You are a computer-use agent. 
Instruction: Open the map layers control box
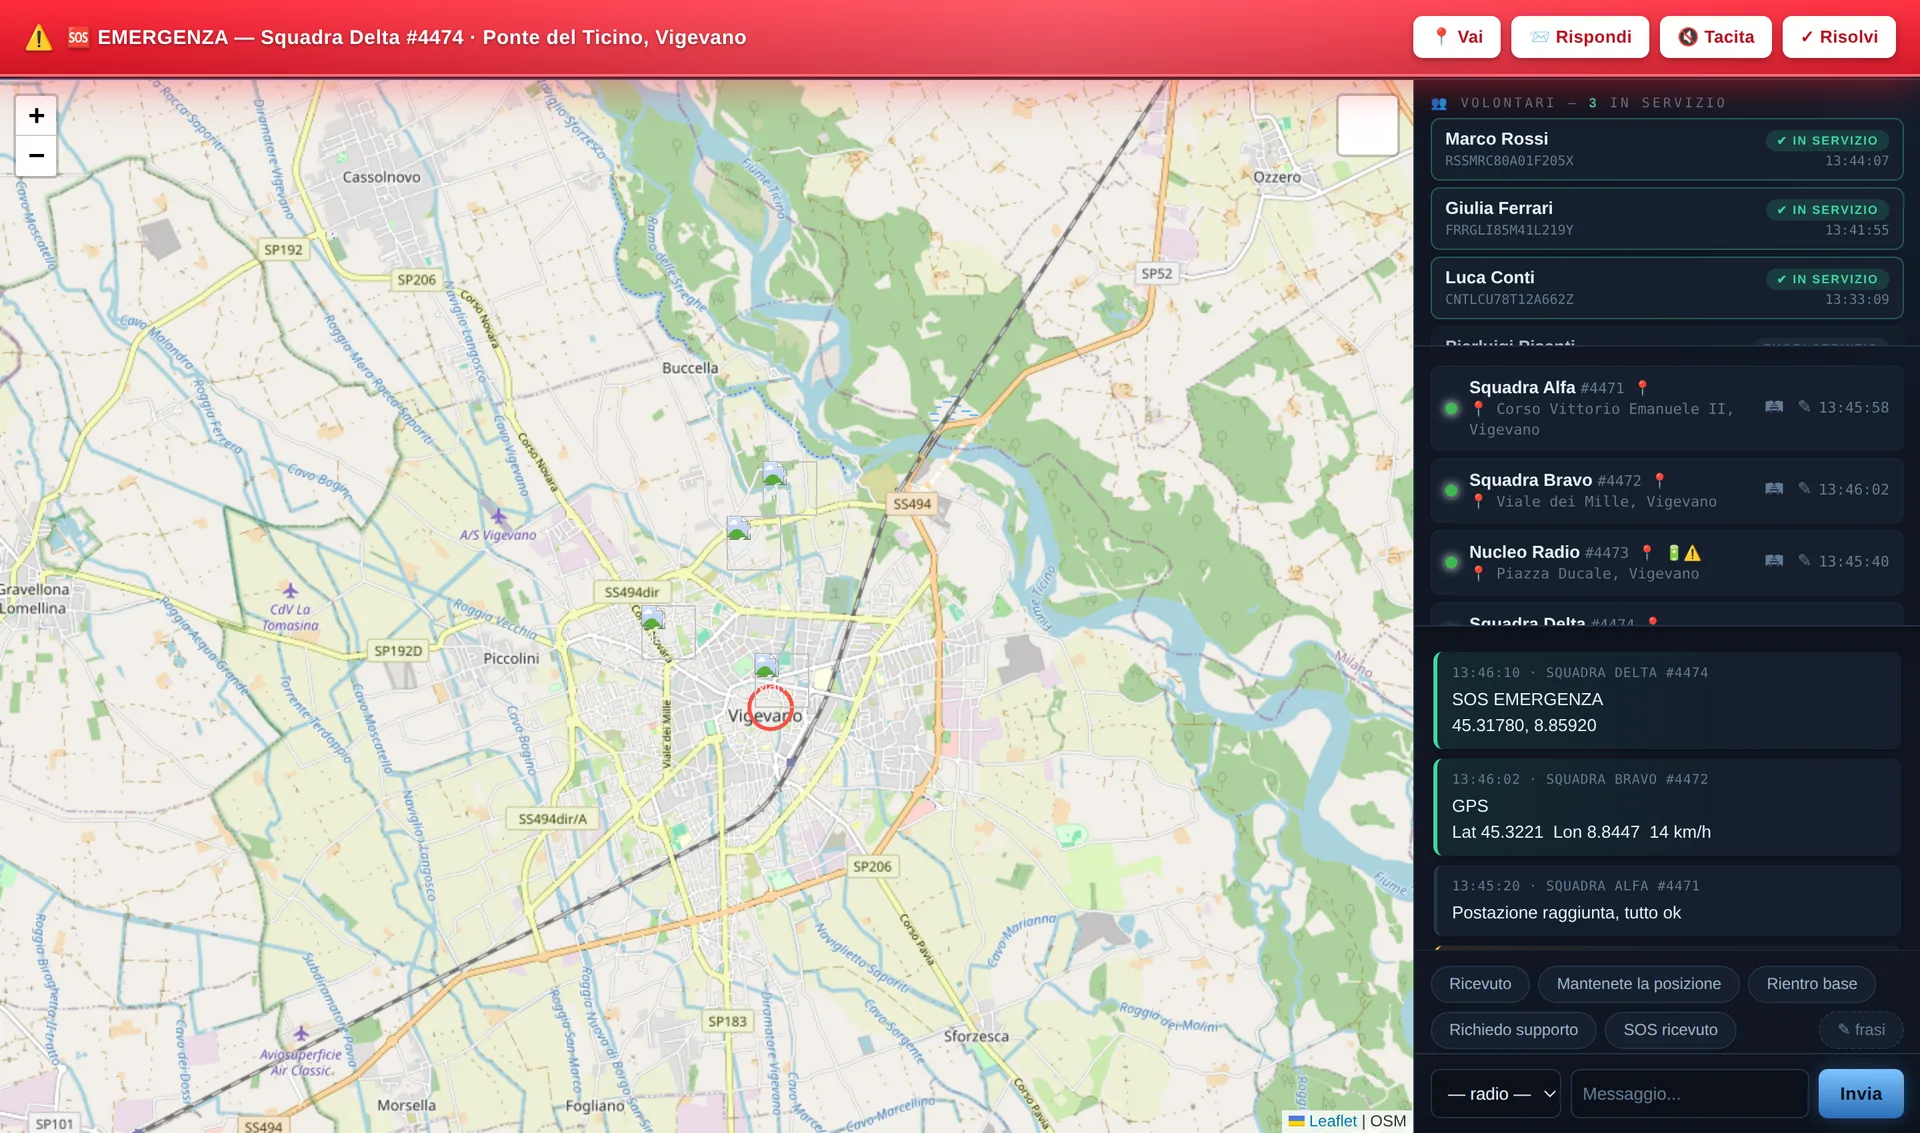pos(1367,125)
